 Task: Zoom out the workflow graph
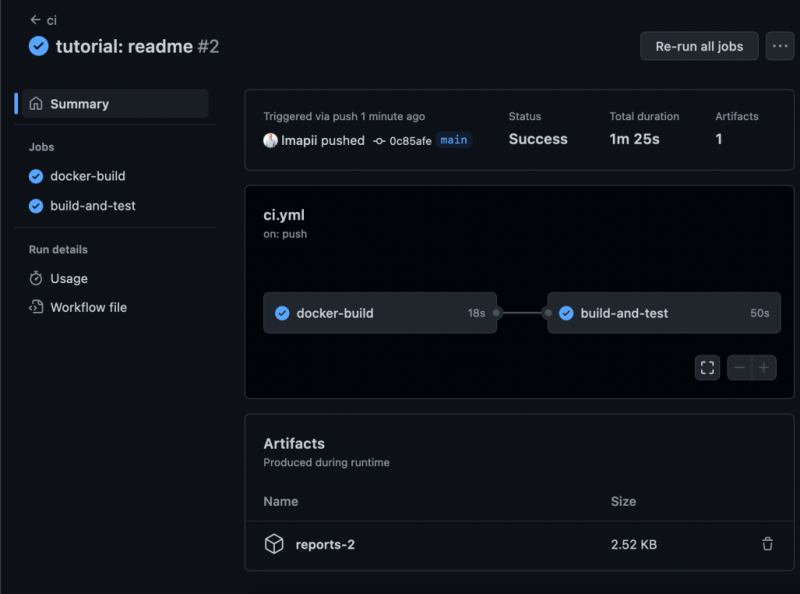pyautogui.click(x=740, y=368)
